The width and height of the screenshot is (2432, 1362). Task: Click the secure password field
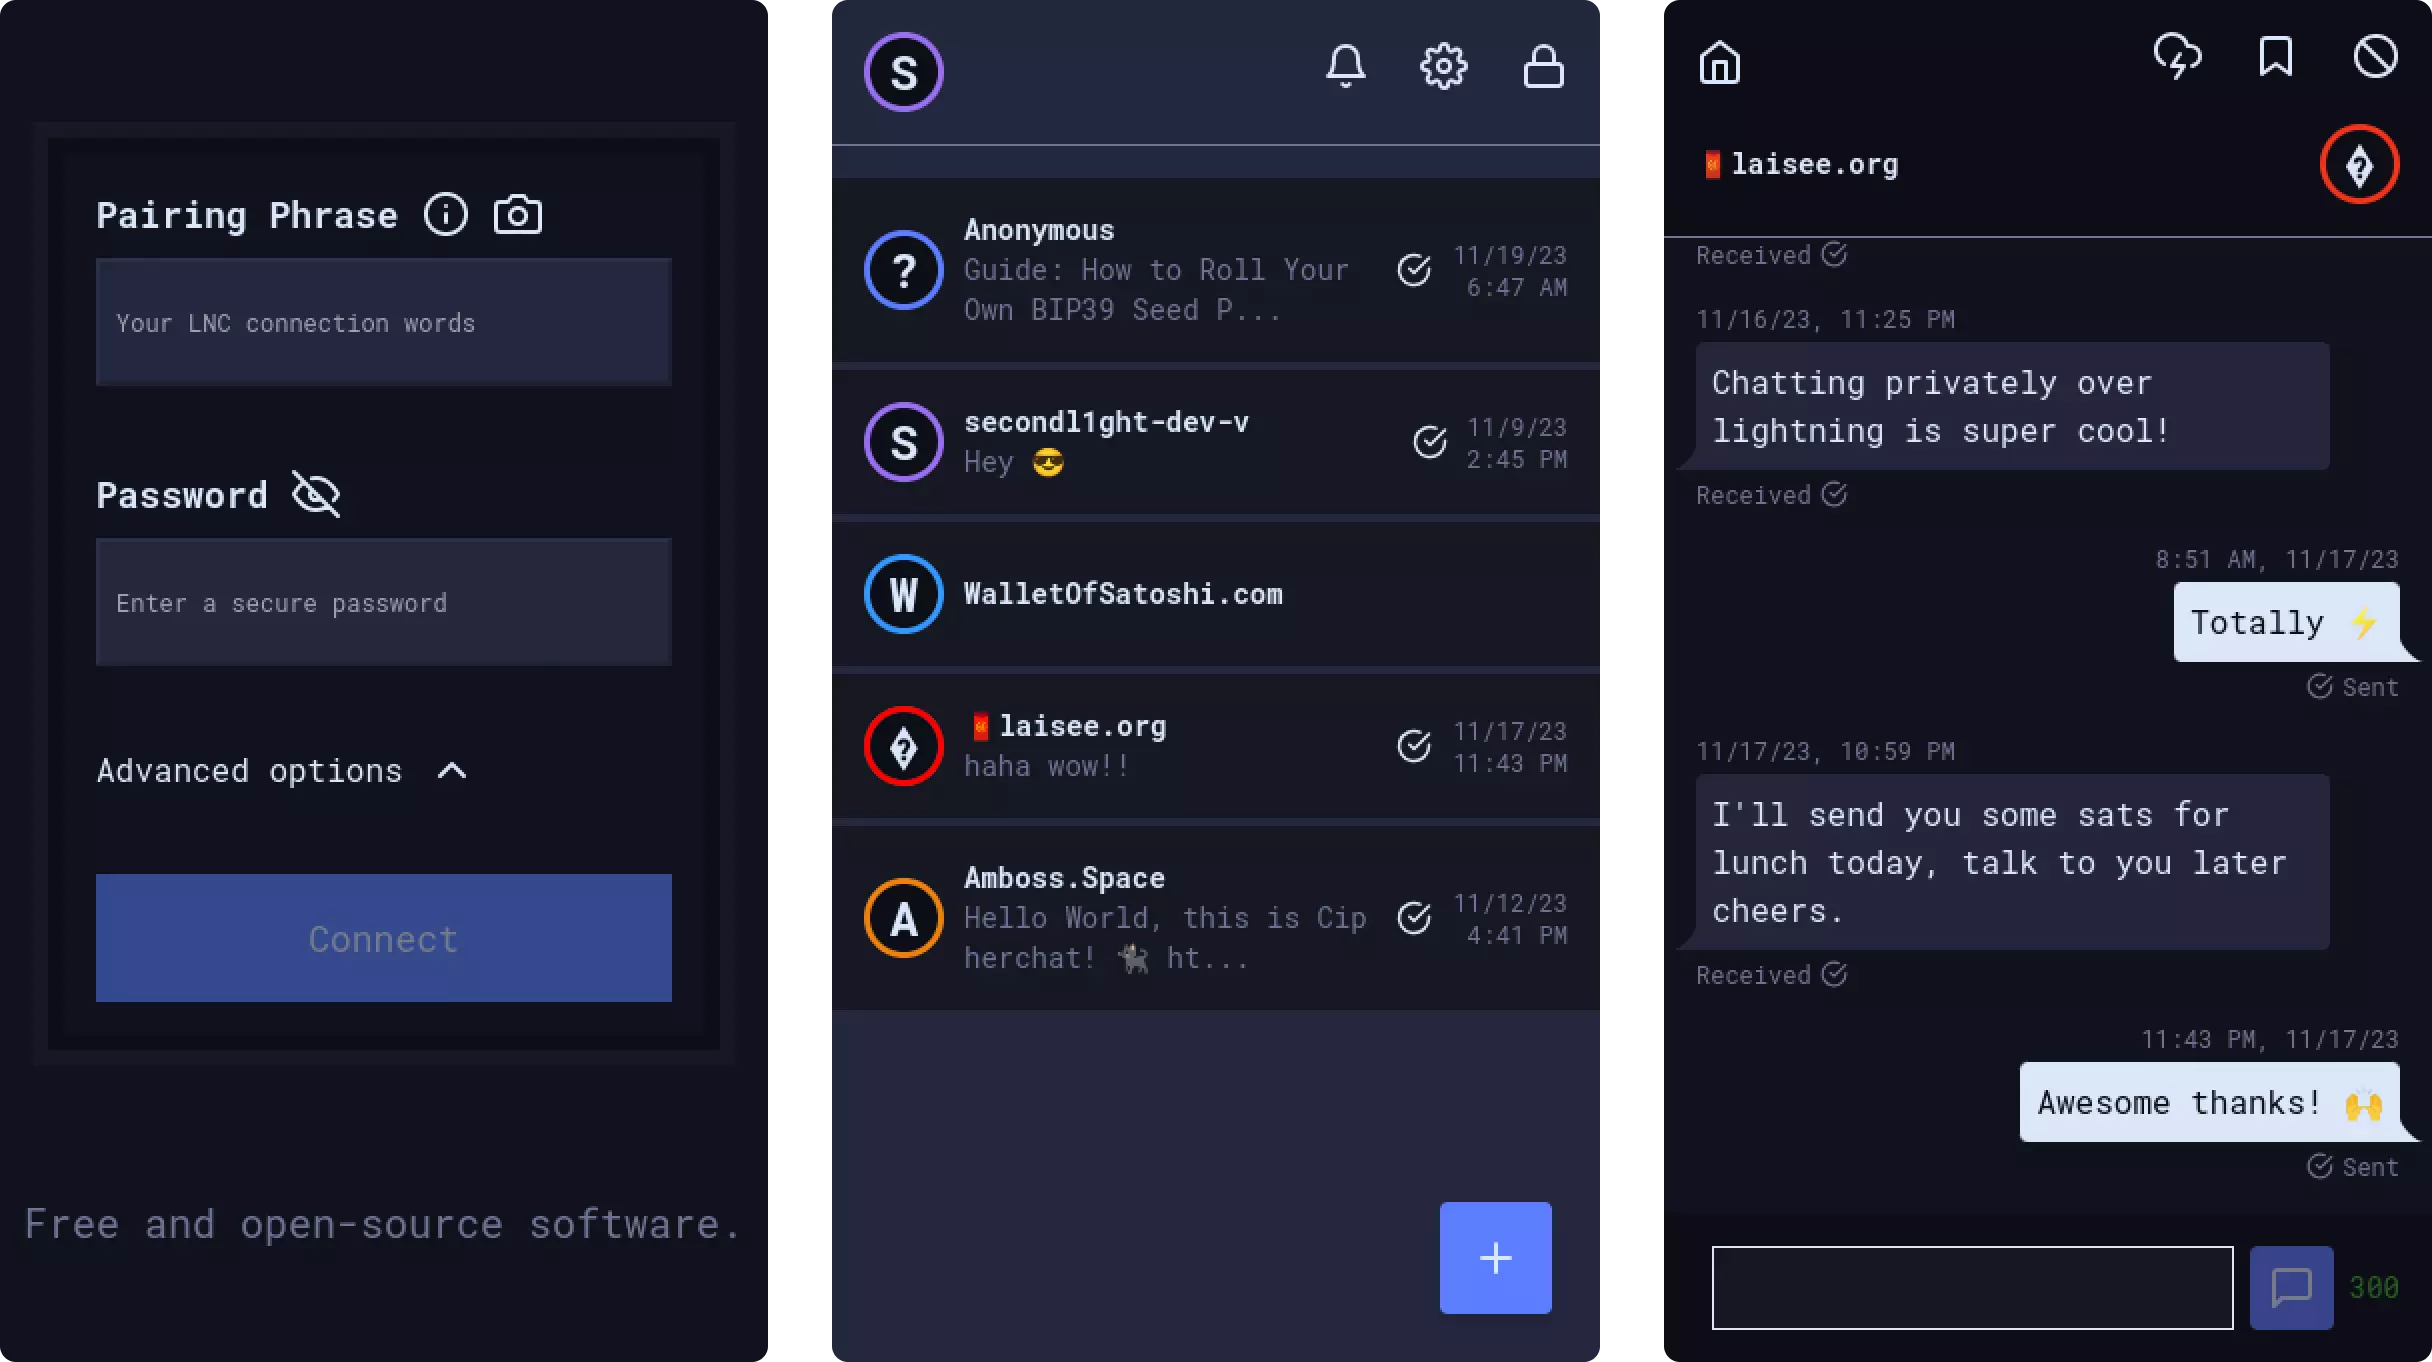pyautogui.click(x=383, y=602)
